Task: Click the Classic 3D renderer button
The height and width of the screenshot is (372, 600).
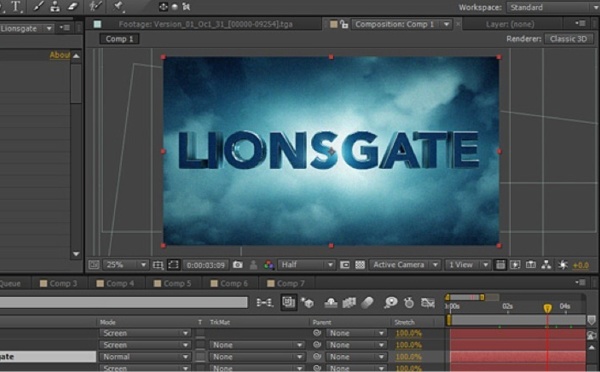Action: (x=568, y=39)
